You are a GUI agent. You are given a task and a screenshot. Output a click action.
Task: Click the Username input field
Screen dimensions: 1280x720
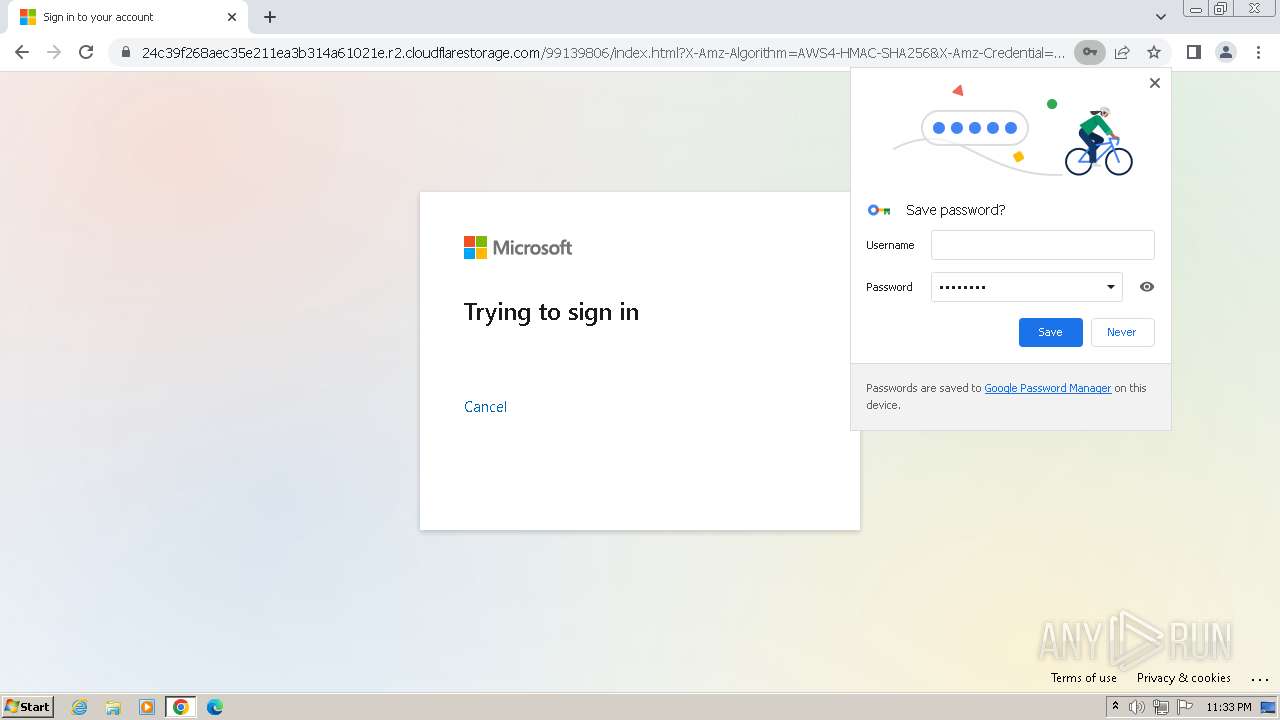pyautogui.click(x=1042, y=245)
